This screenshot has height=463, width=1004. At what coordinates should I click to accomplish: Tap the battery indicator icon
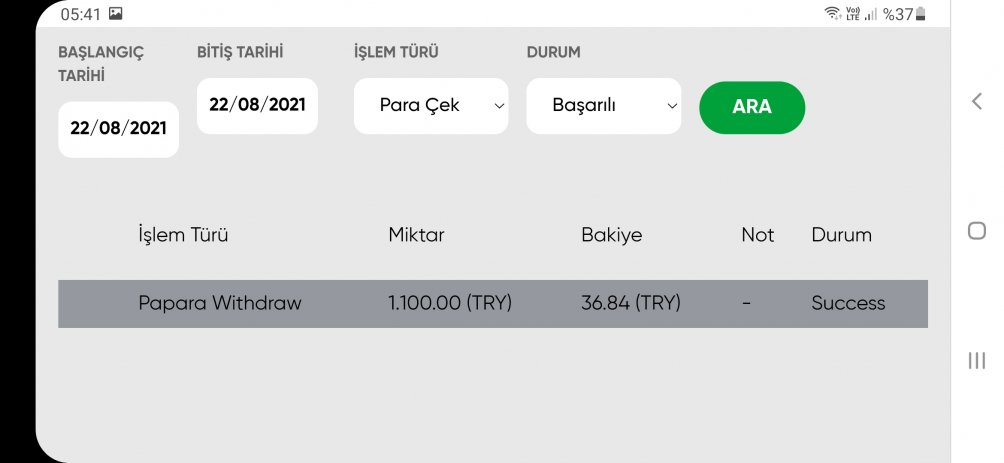pos(920,13)
